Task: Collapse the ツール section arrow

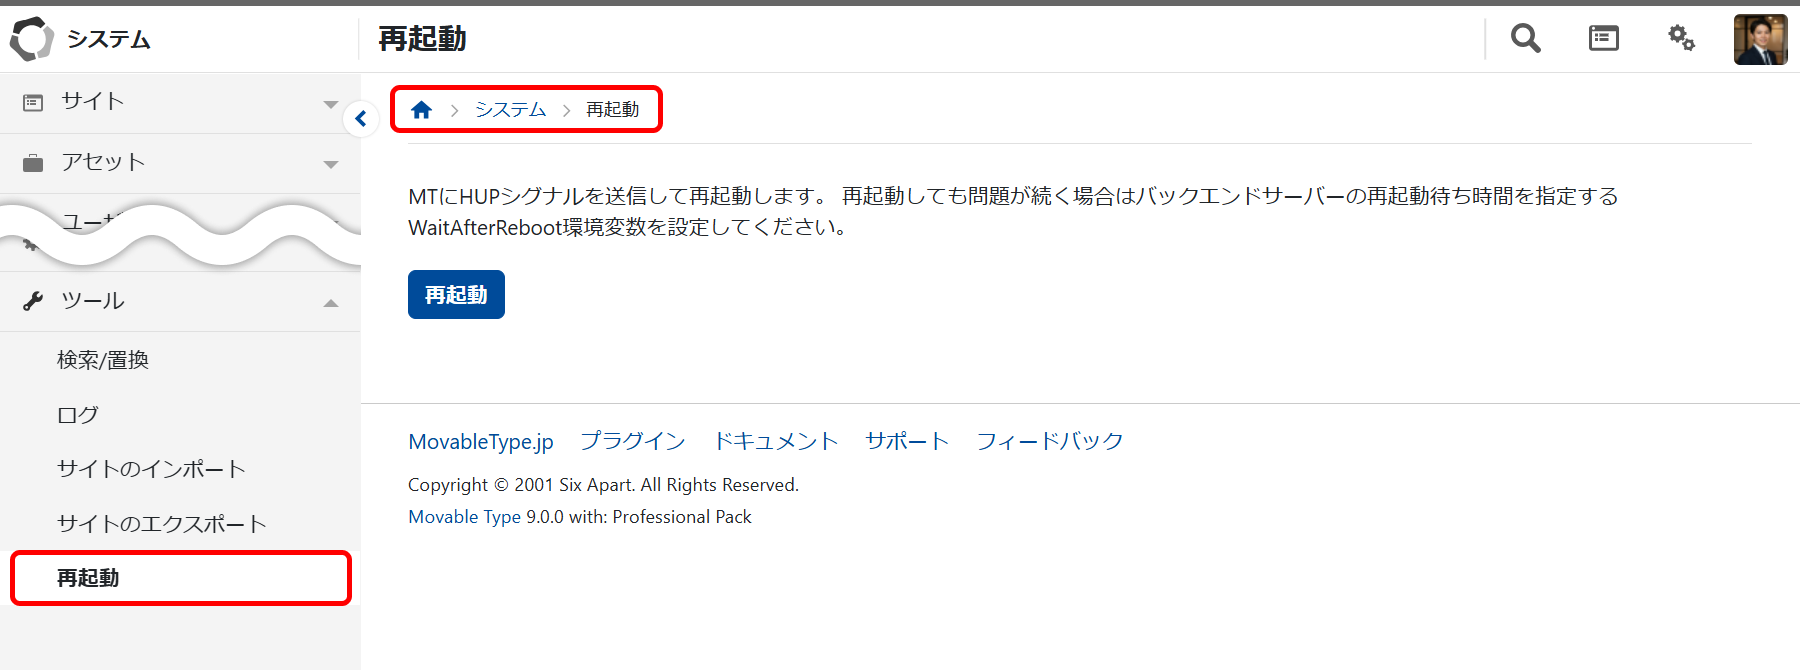Action: (331, 303)
